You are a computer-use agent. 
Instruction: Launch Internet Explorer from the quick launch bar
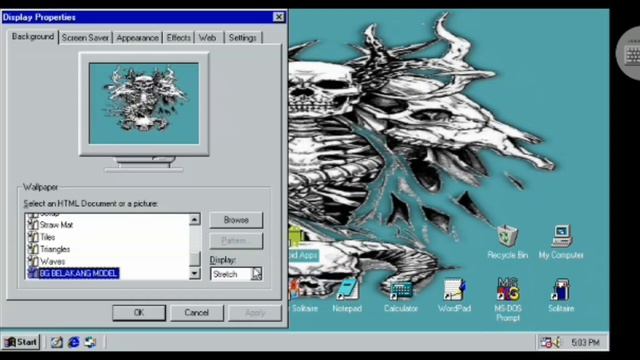(x=73, y=342)
